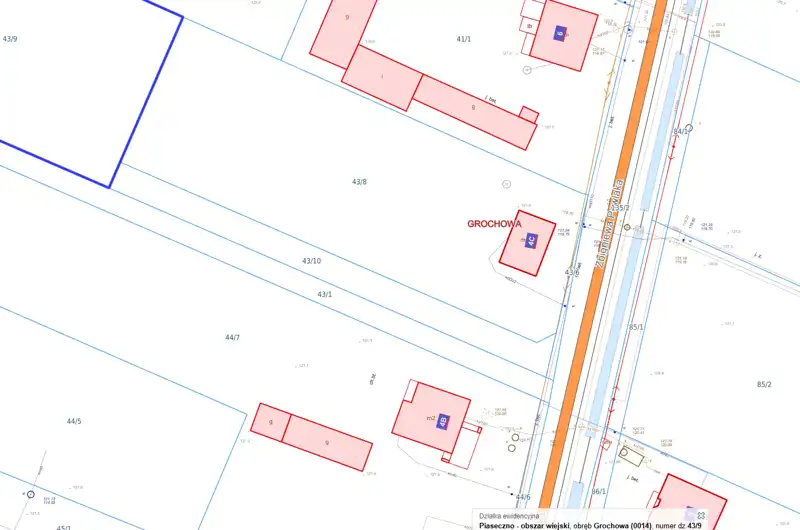Click the blue address marker 6

pos(560,32)
